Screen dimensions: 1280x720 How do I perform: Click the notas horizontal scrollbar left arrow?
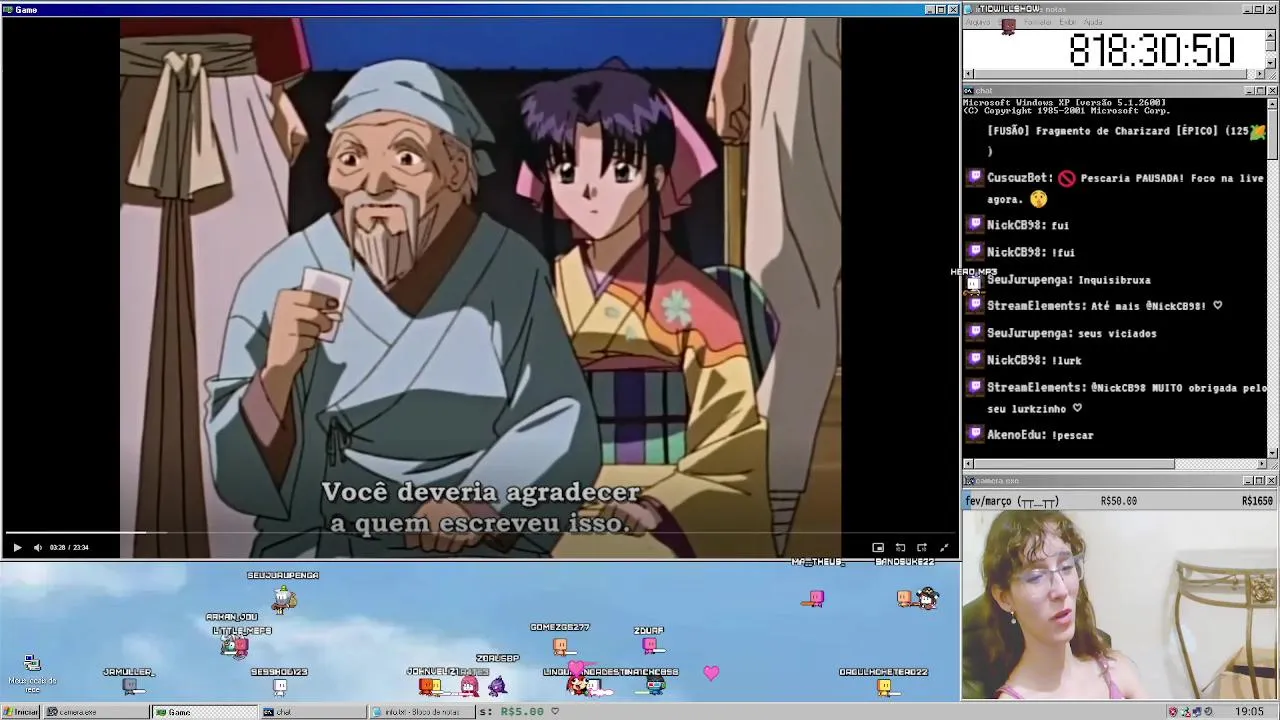968,74
